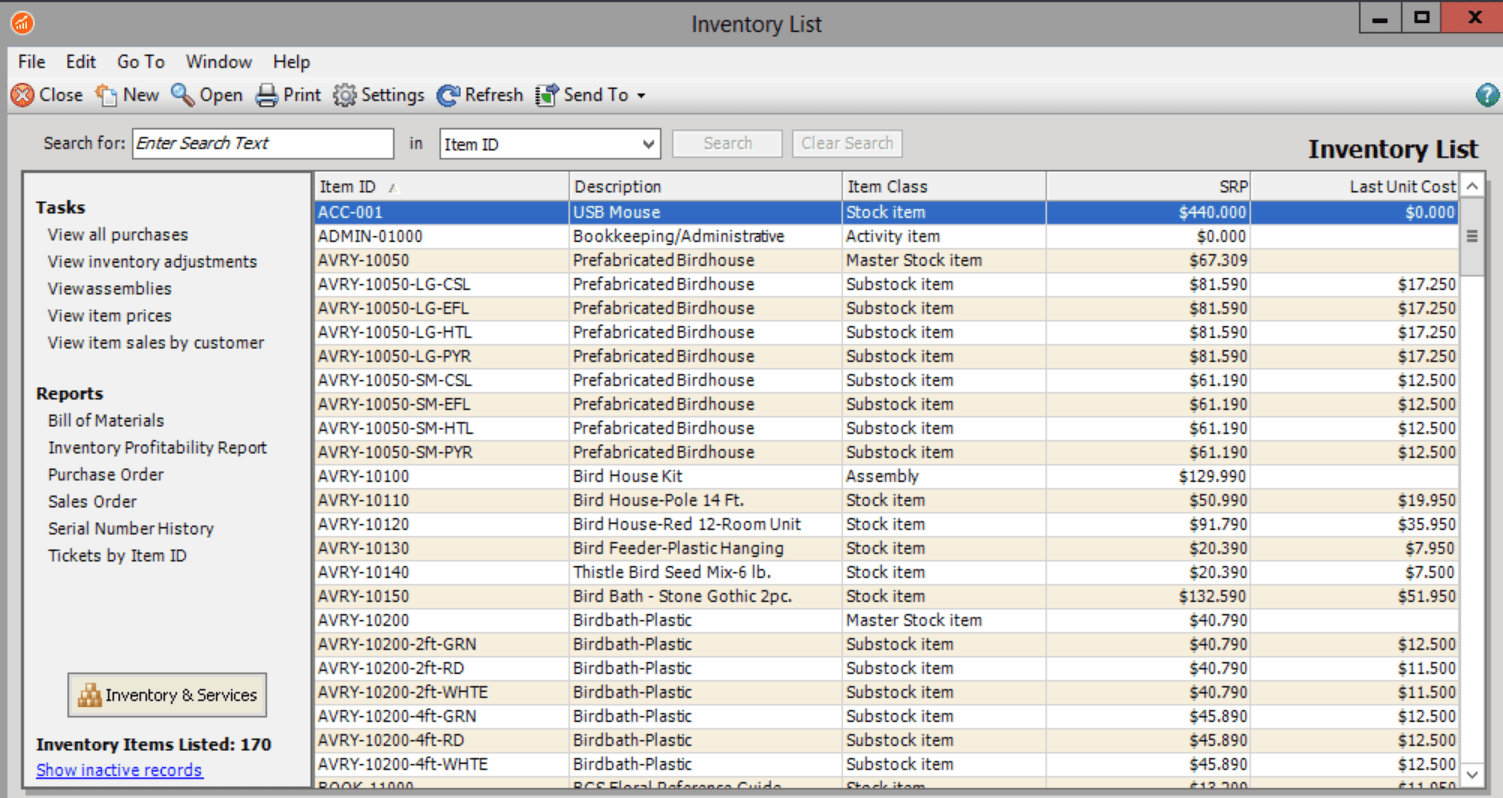1503x798 pixels.
Task: Open the Help question mark icon
Action: [x=1487, y=95]
